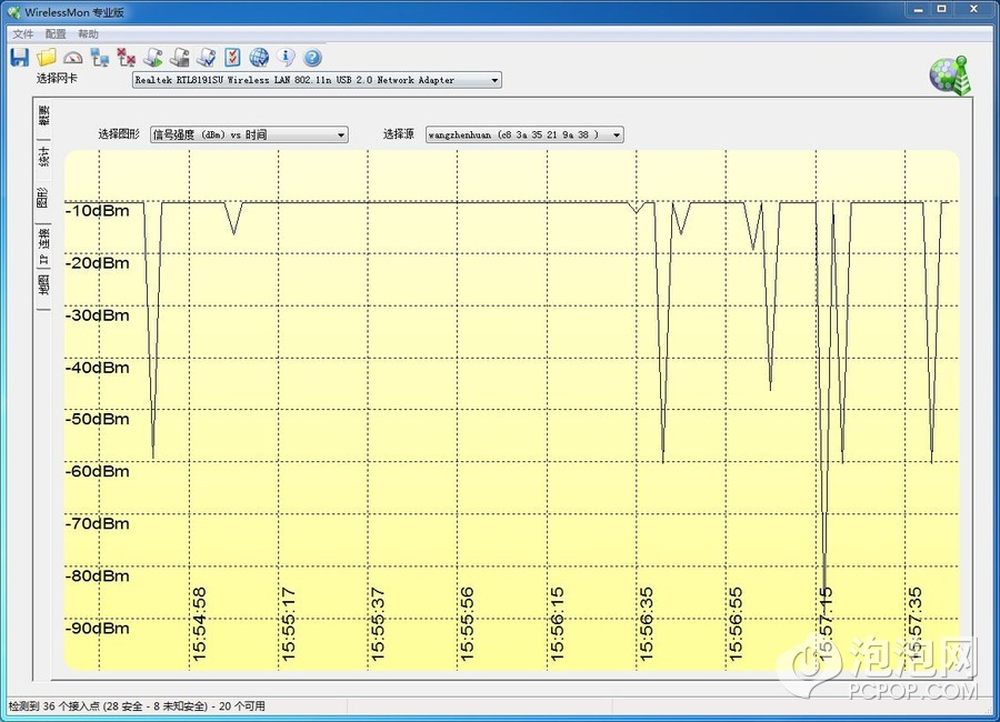
Task: Click the 15:55:37 time label
Action: (x=378, y=624)
